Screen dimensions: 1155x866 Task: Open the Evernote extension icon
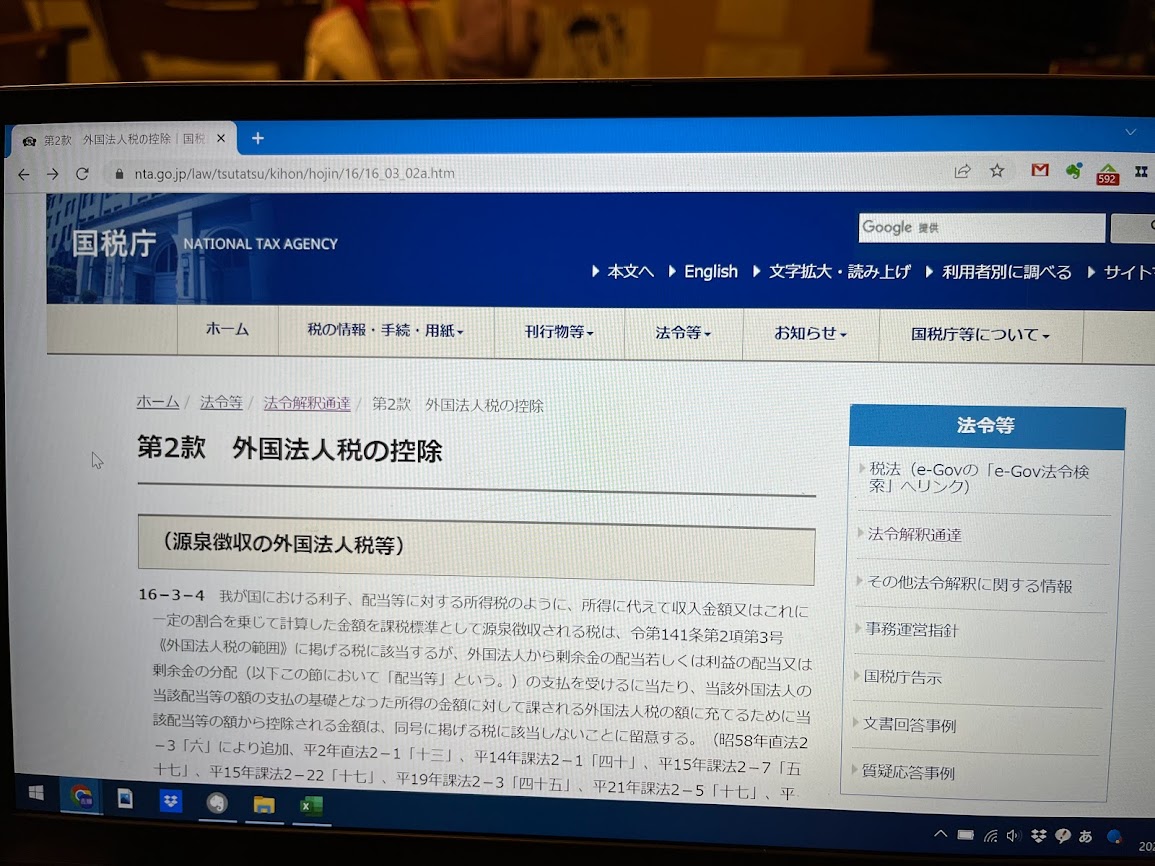[x=1074, y=171]
